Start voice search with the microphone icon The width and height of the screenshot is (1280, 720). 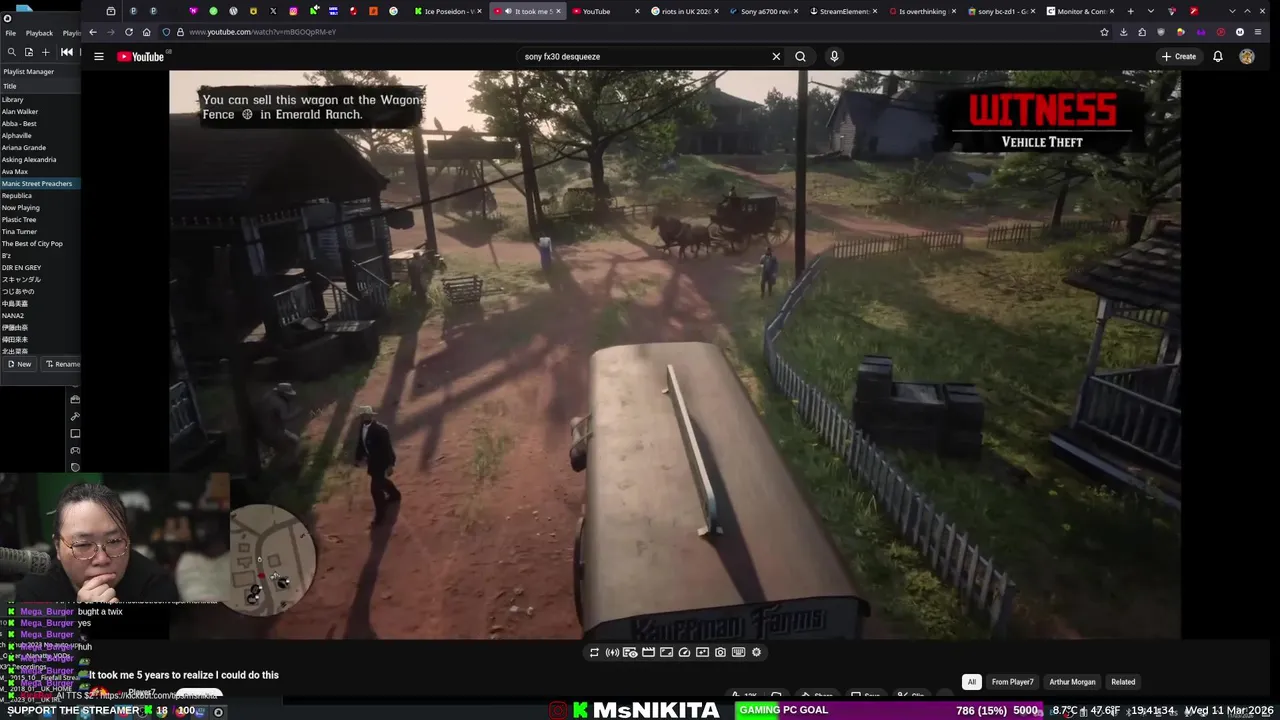tap(834, 56)
